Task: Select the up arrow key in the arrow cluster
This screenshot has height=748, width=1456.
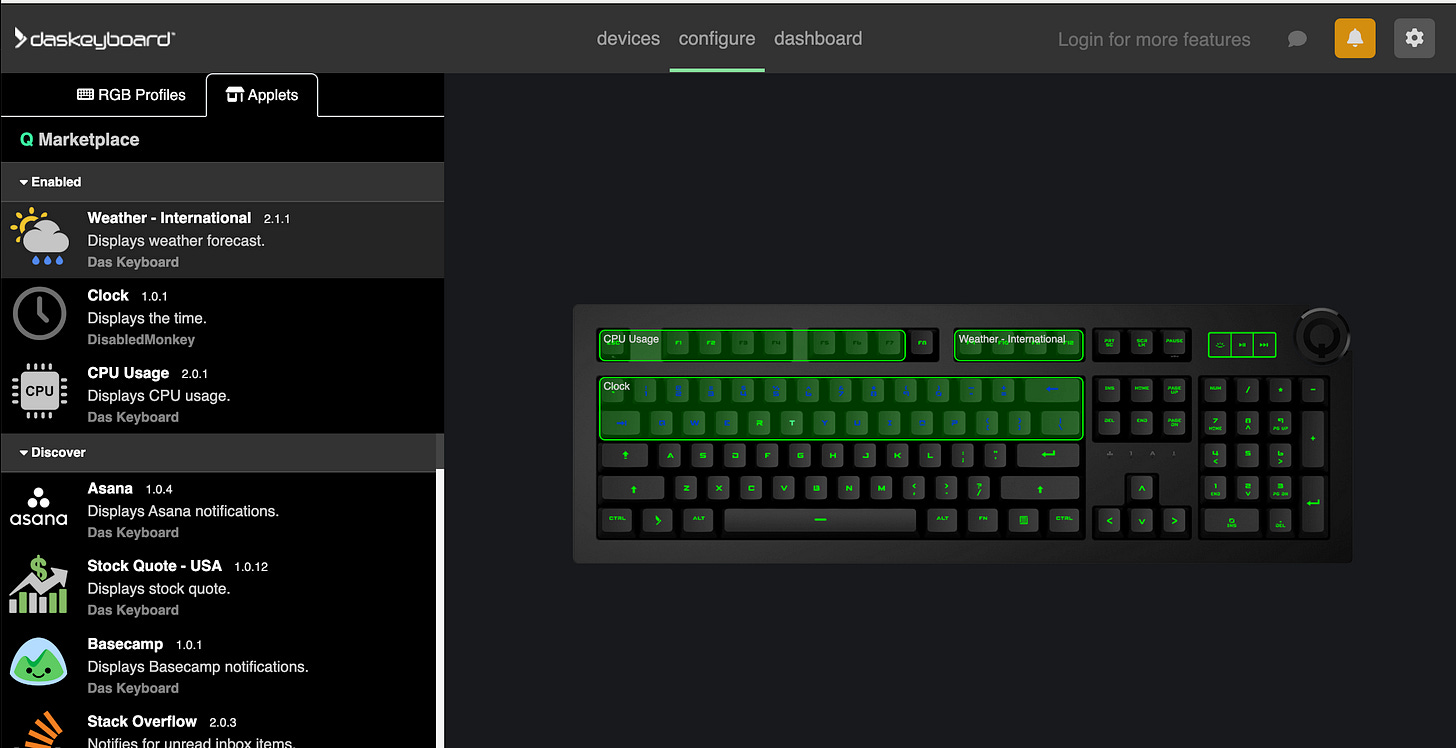Action: click(x=1141, y=487)
